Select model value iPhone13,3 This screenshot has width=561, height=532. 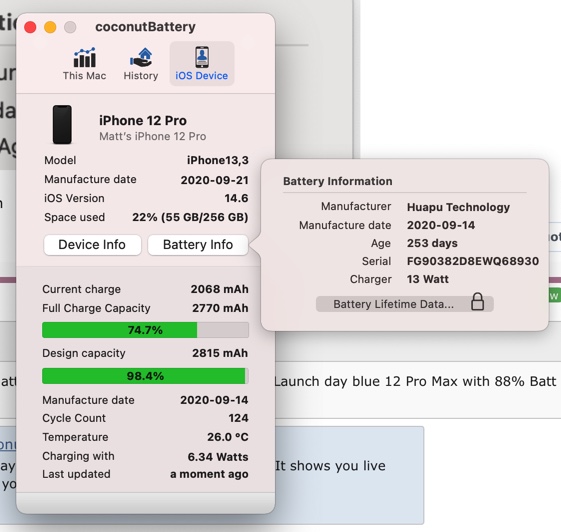218,160
